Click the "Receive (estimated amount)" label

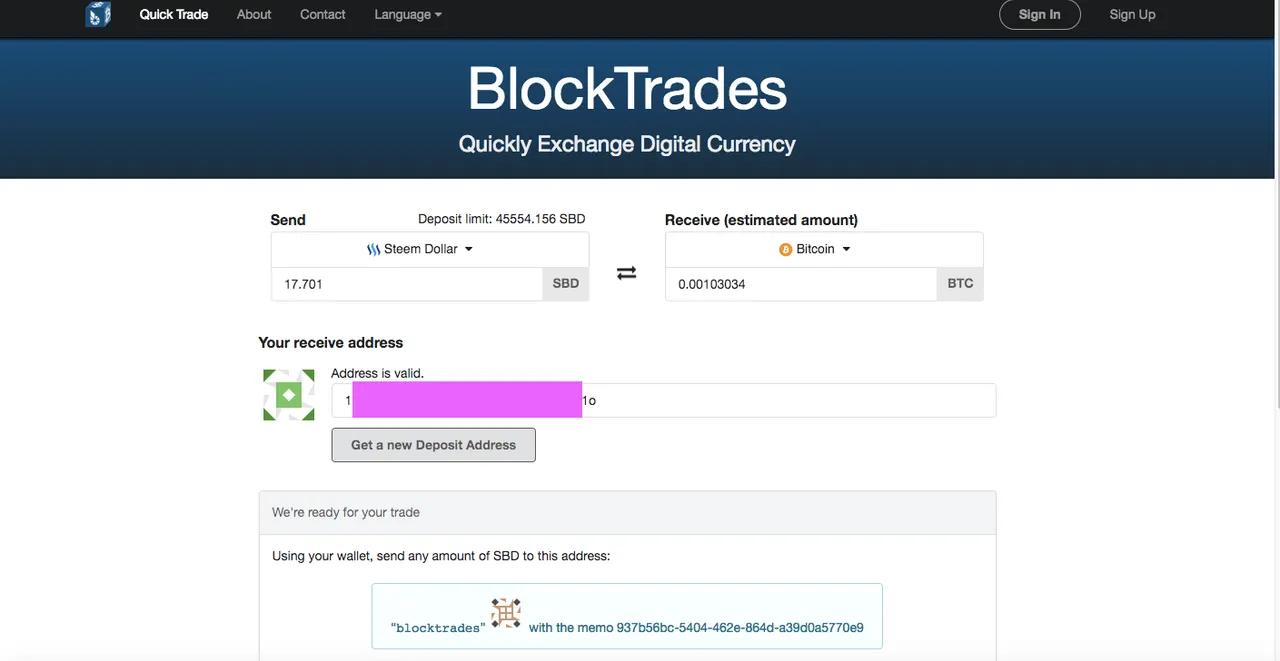click(761, 220)
